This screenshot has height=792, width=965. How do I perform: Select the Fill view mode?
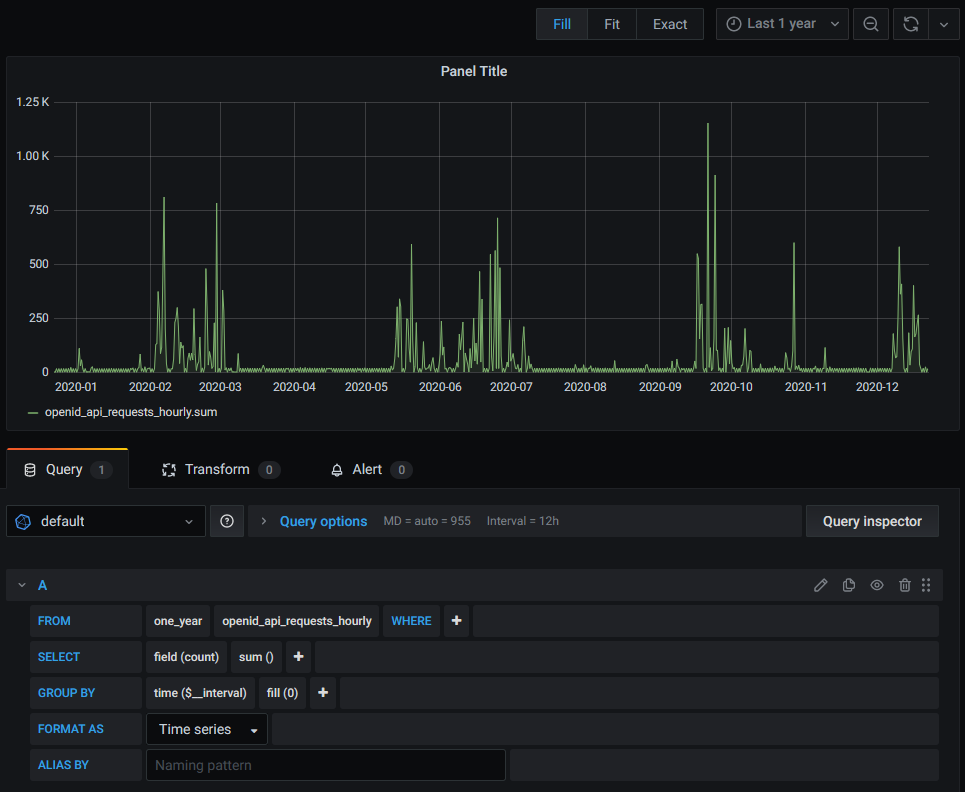click(x=562, y=24)
